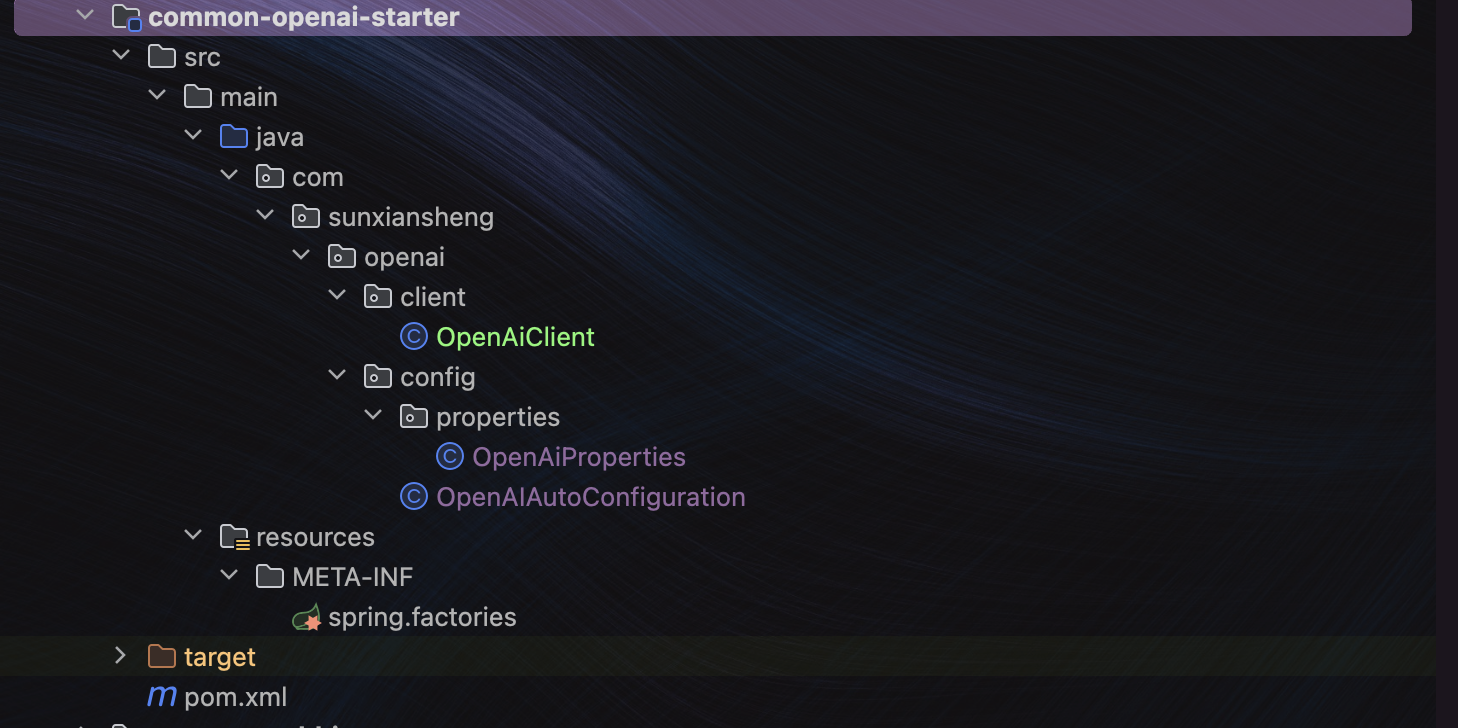Select the sunxiansheng package
Viewport: 1458px width, 728px height.
coord(411,217)
